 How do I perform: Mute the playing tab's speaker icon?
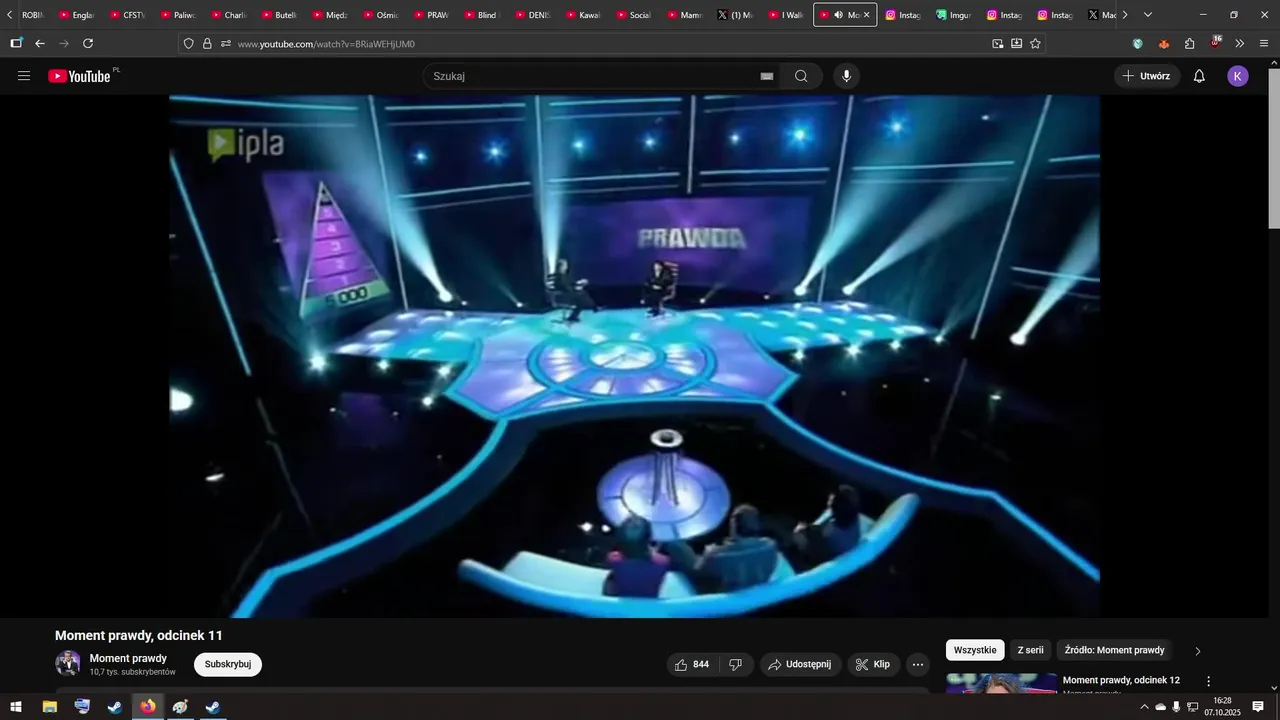pos(838,15)
